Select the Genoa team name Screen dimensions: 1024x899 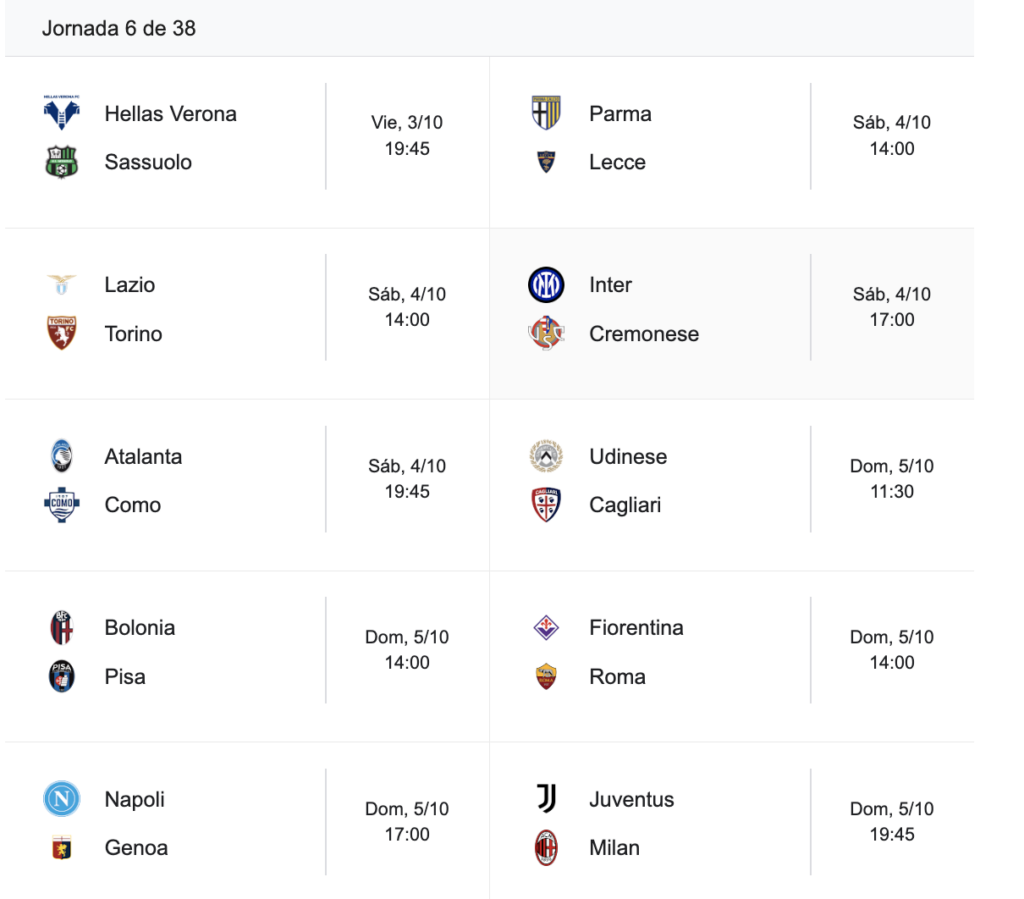pos(136,848)
